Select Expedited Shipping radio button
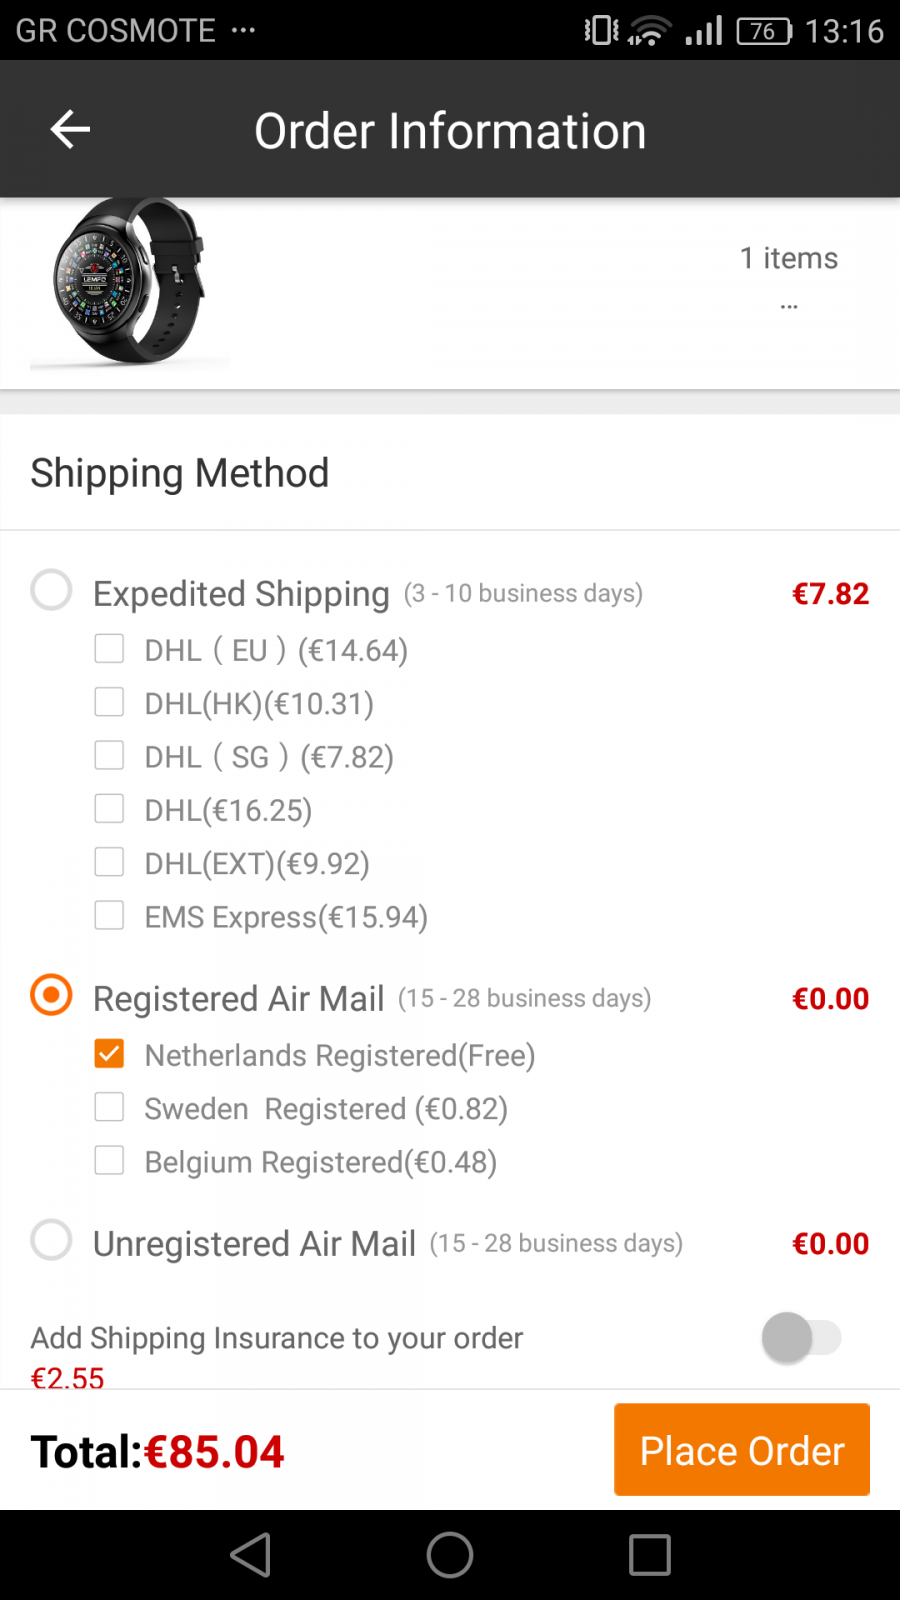900x1600 pixels. tap(51, 590)
